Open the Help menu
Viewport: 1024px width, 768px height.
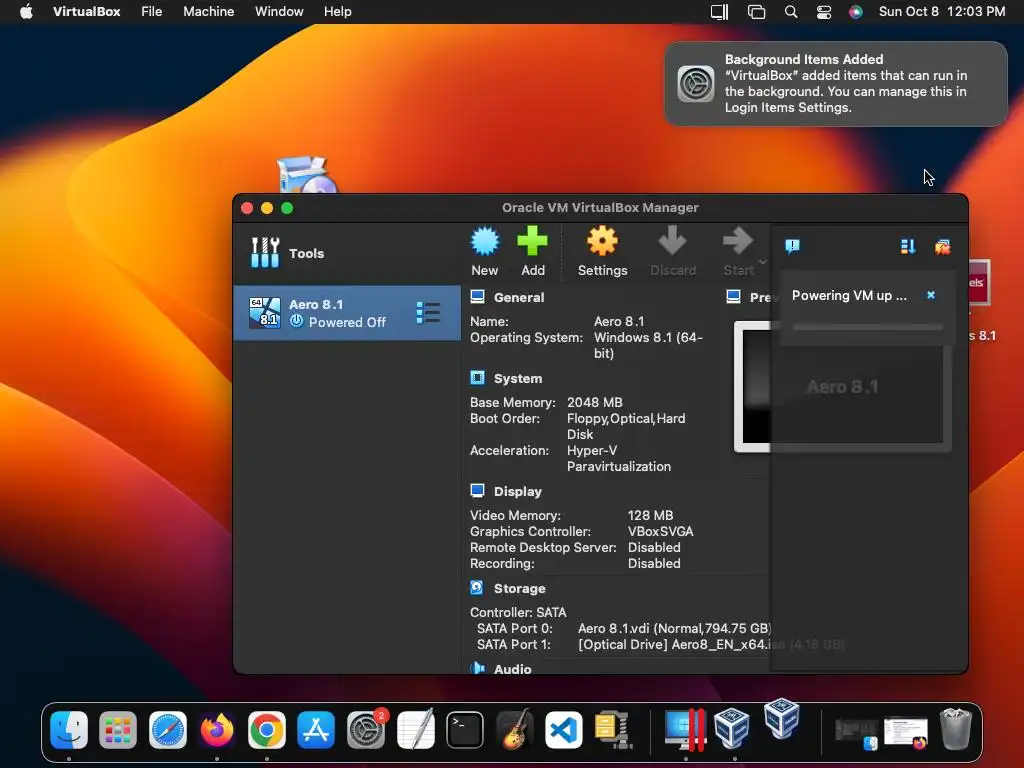coord(338,12)
